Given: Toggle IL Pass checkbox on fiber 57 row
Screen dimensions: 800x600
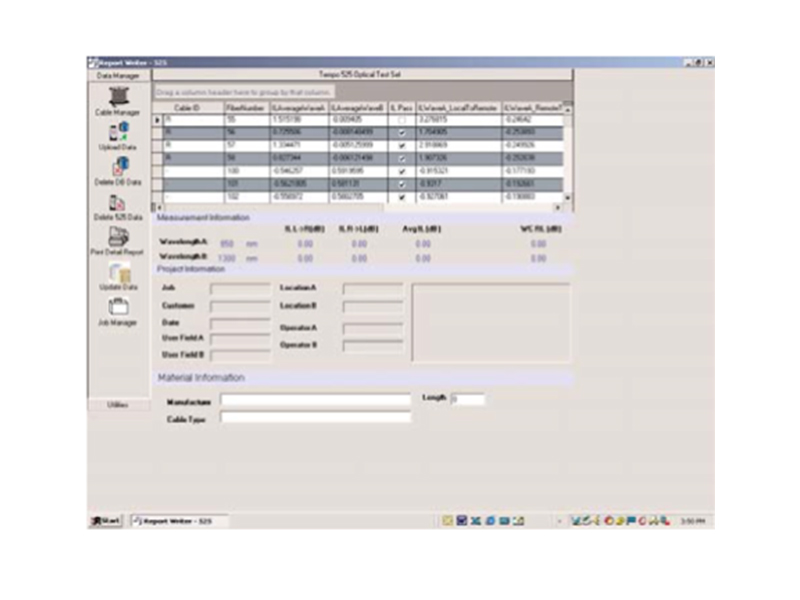Looking at the screenshot, I should [402, 145].
